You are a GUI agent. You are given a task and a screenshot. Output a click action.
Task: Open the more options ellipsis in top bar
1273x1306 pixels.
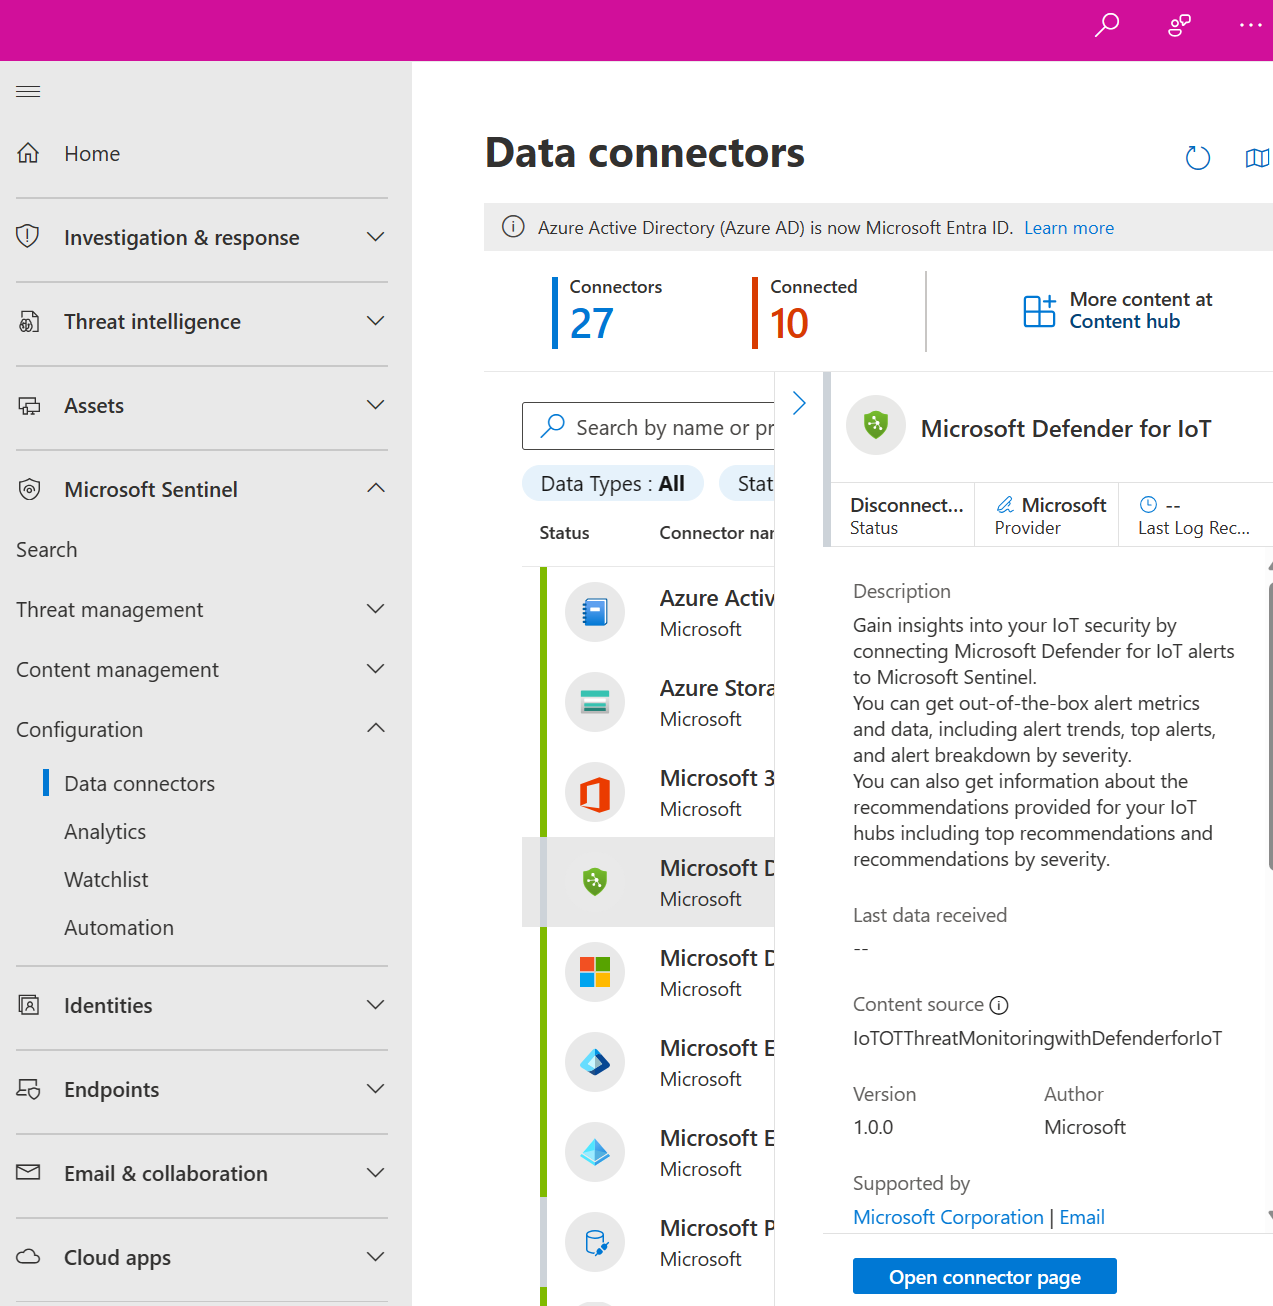(1251, 25)
